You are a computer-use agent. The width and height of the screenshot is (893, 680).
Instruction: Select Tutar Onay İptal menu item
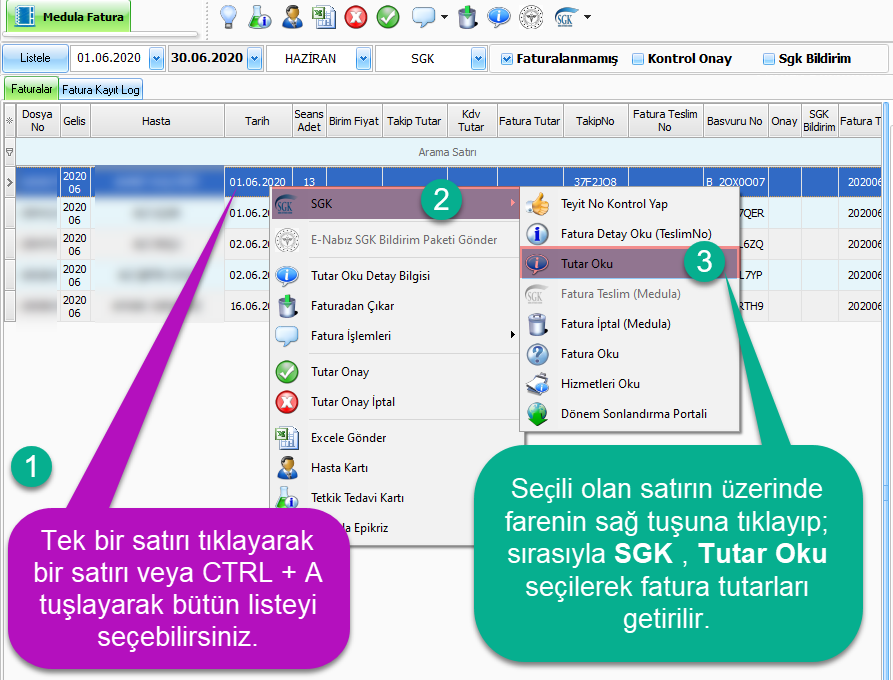pos(395,402)
